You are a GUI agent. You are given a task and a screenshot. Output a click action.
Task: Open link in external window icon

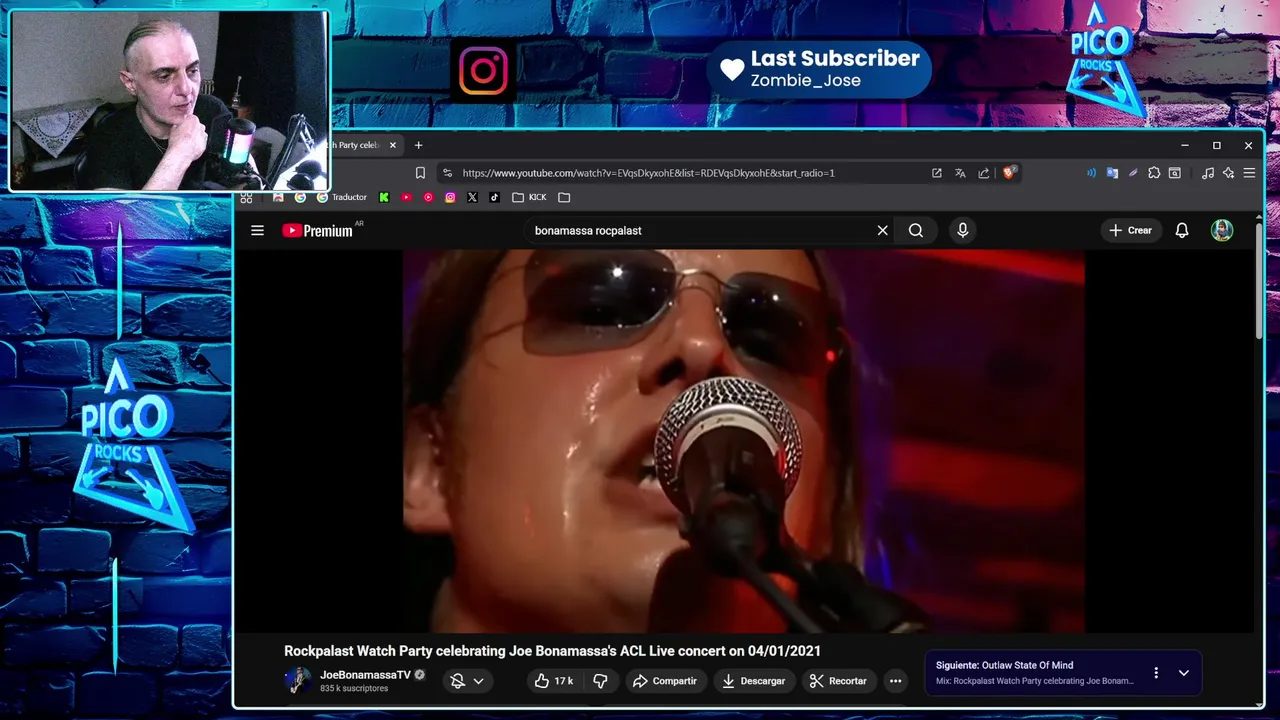(x=937, y=173)
